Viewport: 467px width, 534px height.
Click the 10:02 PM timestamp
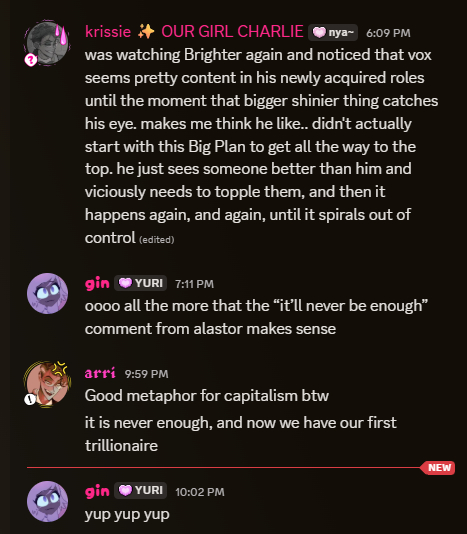tap(200, 492)
